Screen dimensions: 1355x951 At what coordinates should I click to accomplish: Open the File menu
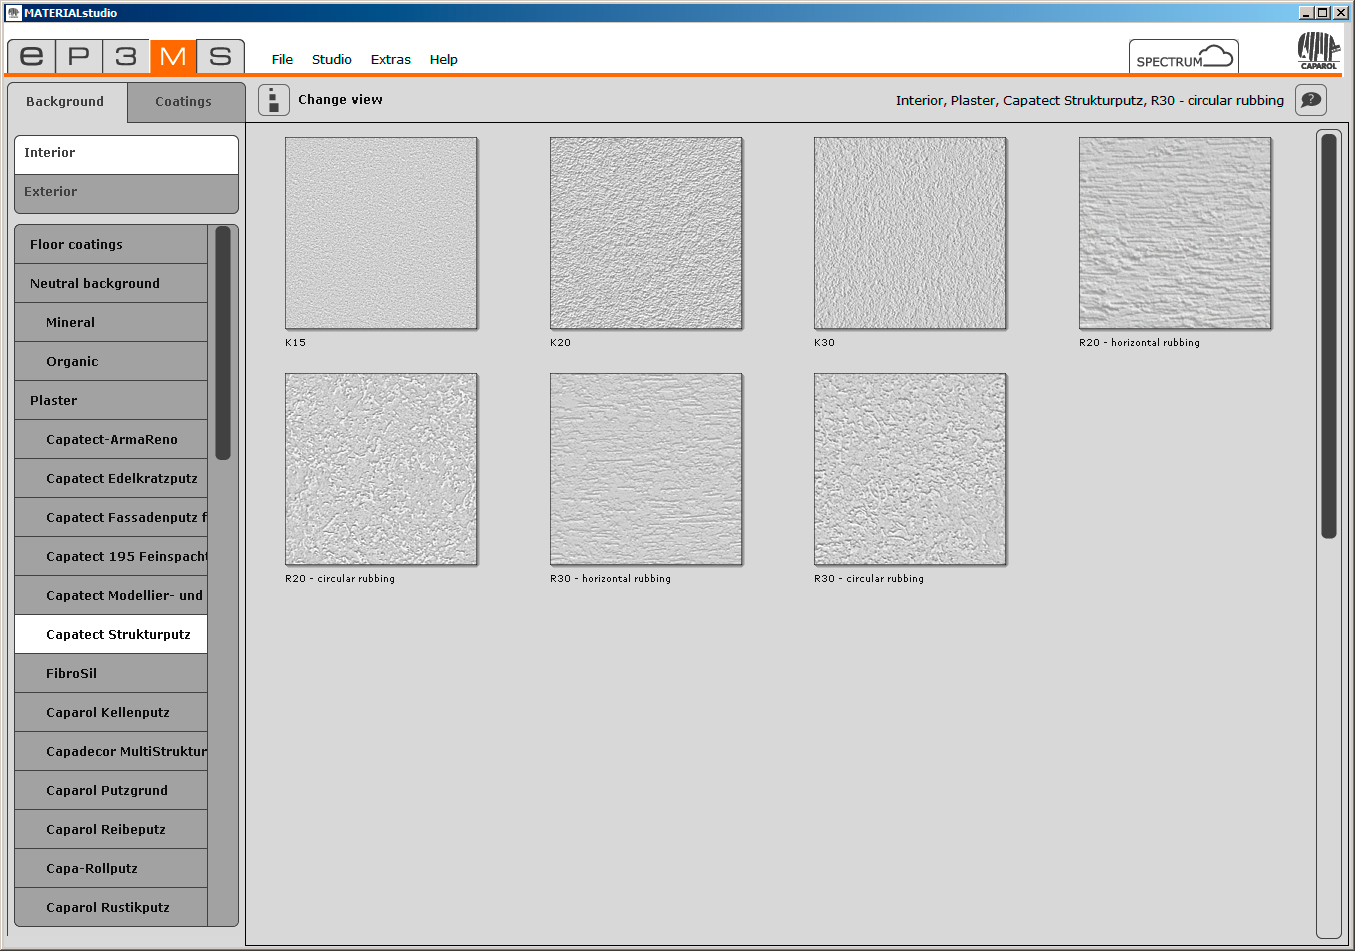pyautogui.click(x=282, y=60)
